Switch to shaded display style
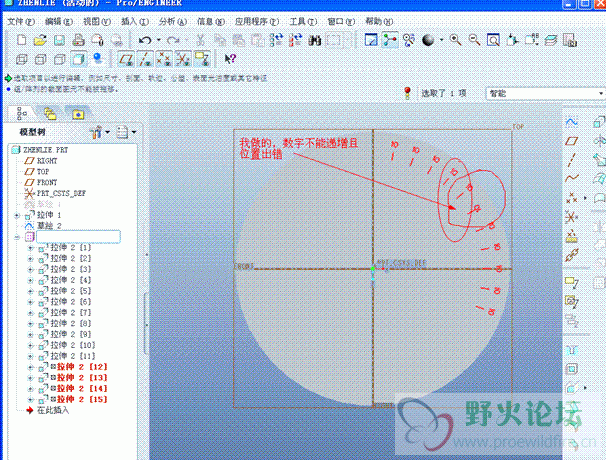Viewport: 606px width, 460px height. coord(78,59)
